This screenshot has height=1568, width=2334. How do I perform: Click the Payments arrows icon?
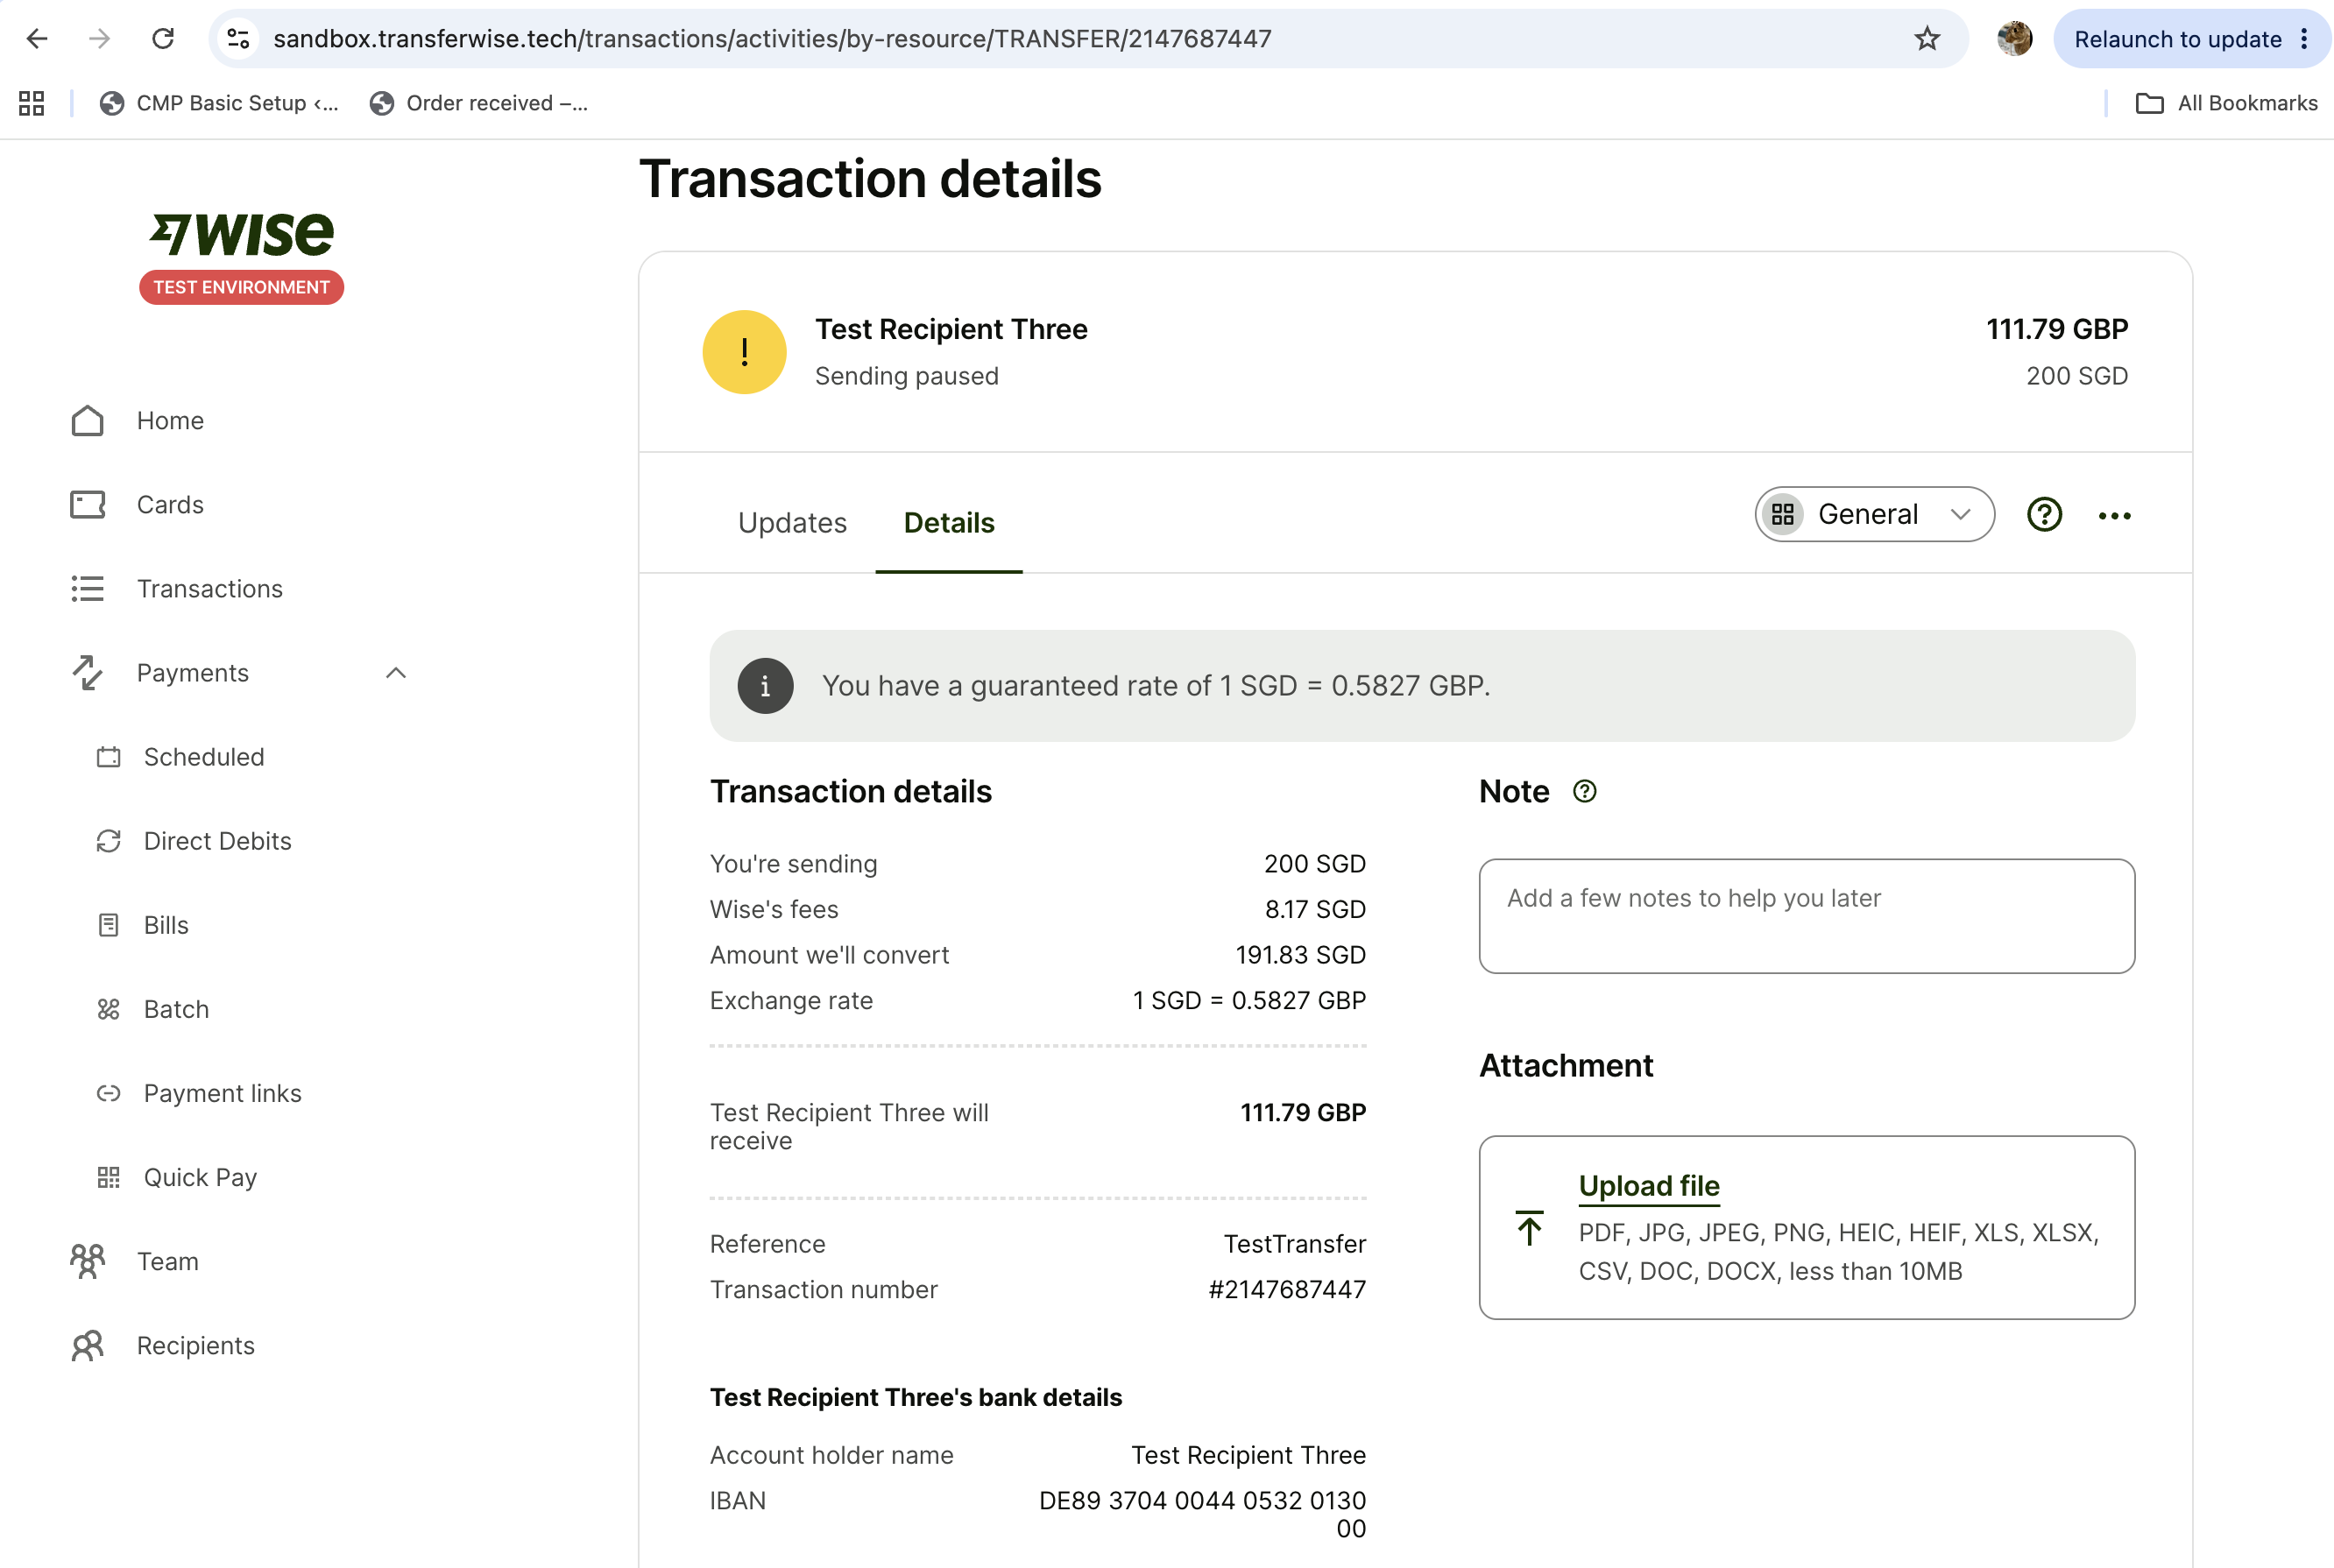[88, 673]
